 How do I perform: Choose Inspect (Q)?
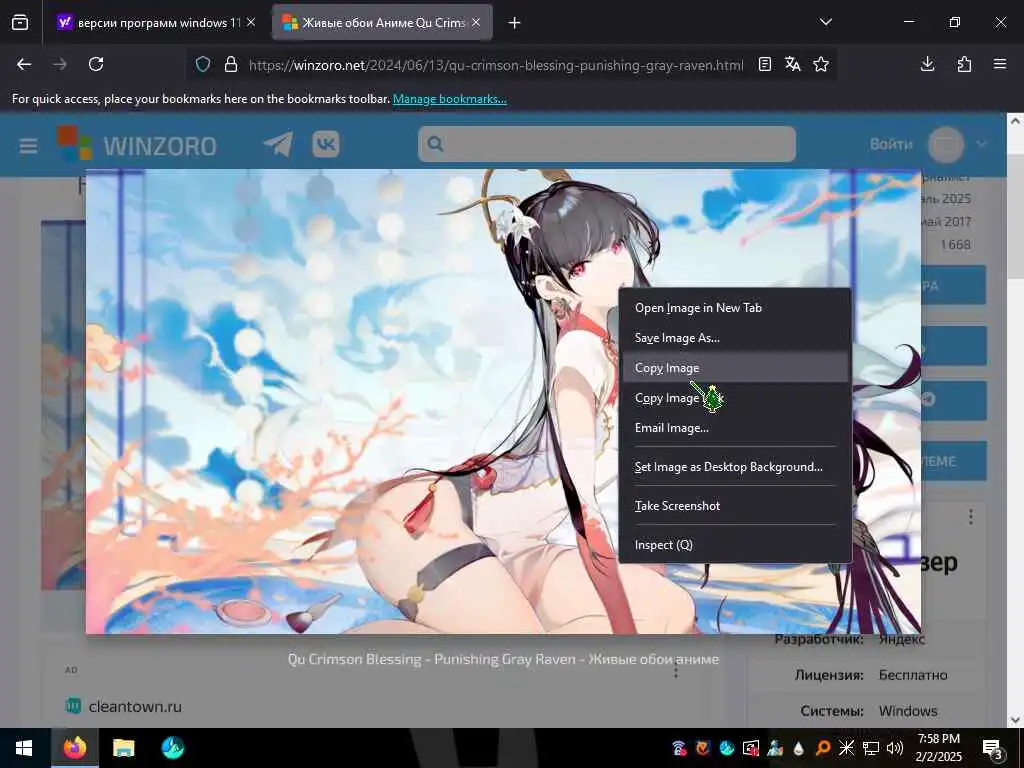735,545
